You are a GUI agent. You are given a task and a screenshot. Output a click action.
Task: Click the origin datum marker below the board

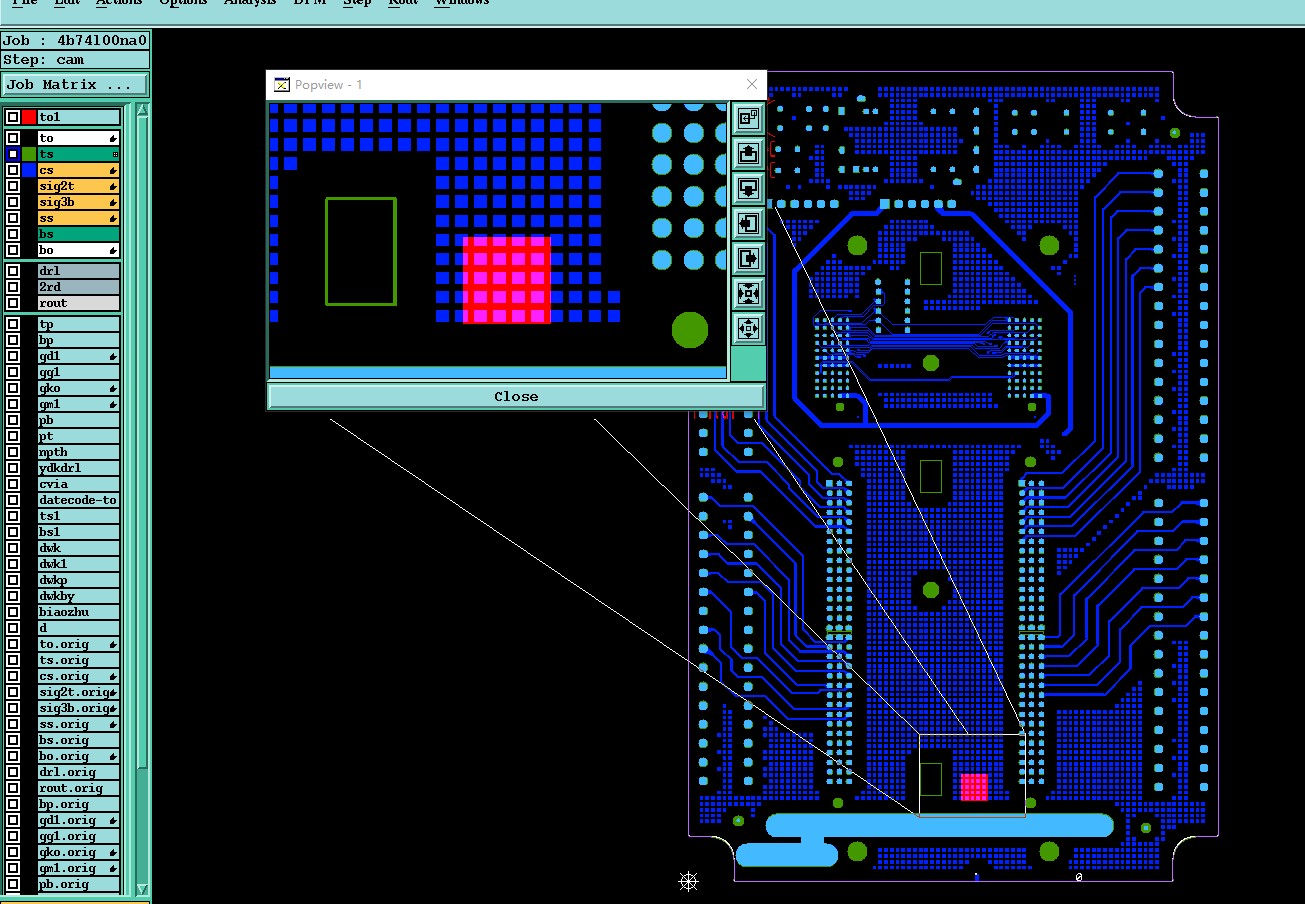pos(688,881)
